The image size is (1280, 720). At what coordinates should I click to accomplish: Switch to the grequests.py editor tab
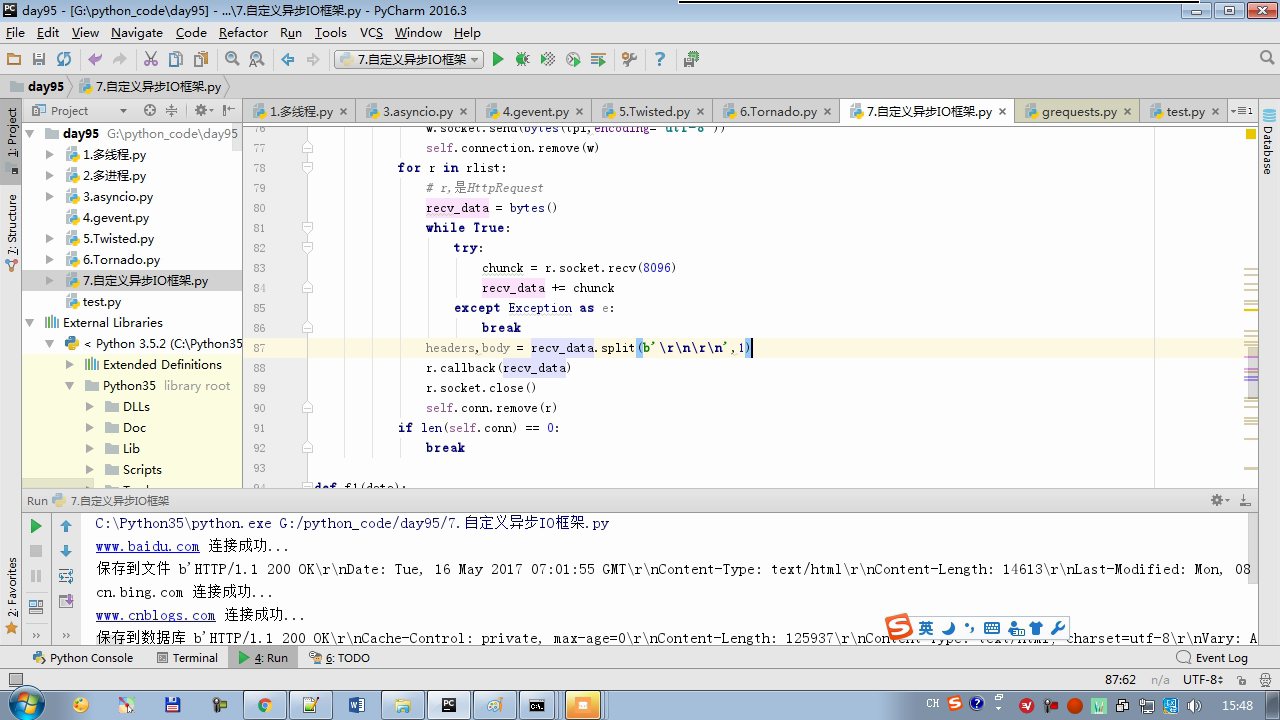(x=1078, y=111)
